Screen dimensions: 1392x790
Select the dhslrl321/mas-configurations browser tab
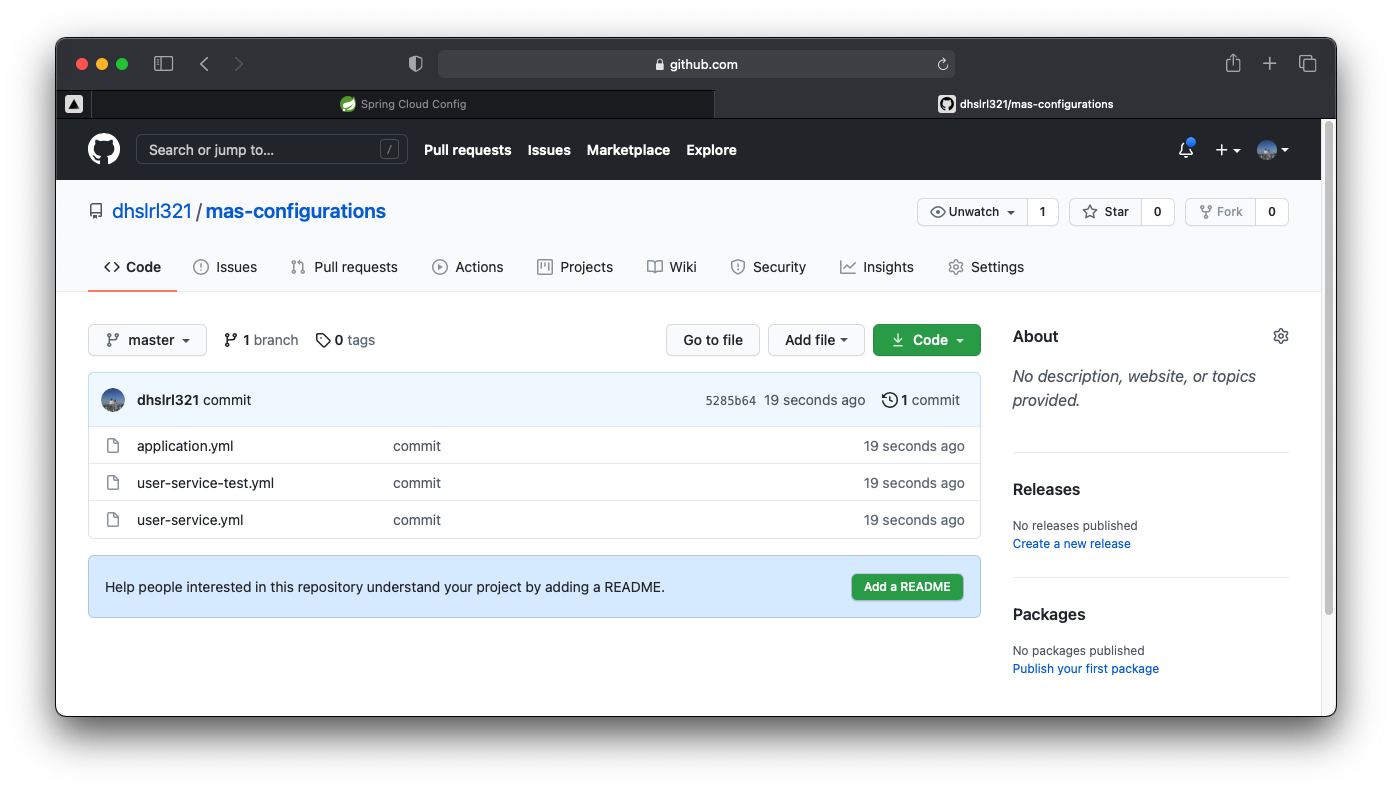tap(1025, 104)
